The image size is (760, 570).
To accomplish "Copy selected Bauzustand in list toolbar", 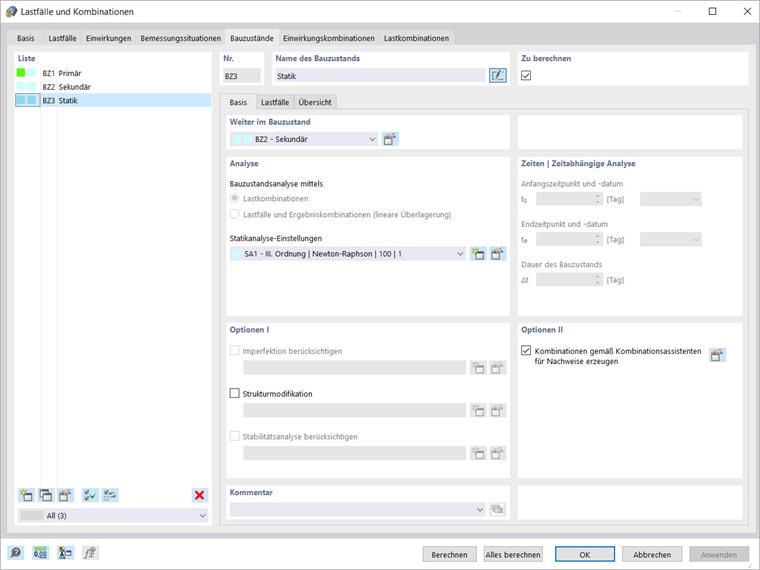I will coord(46,495).
